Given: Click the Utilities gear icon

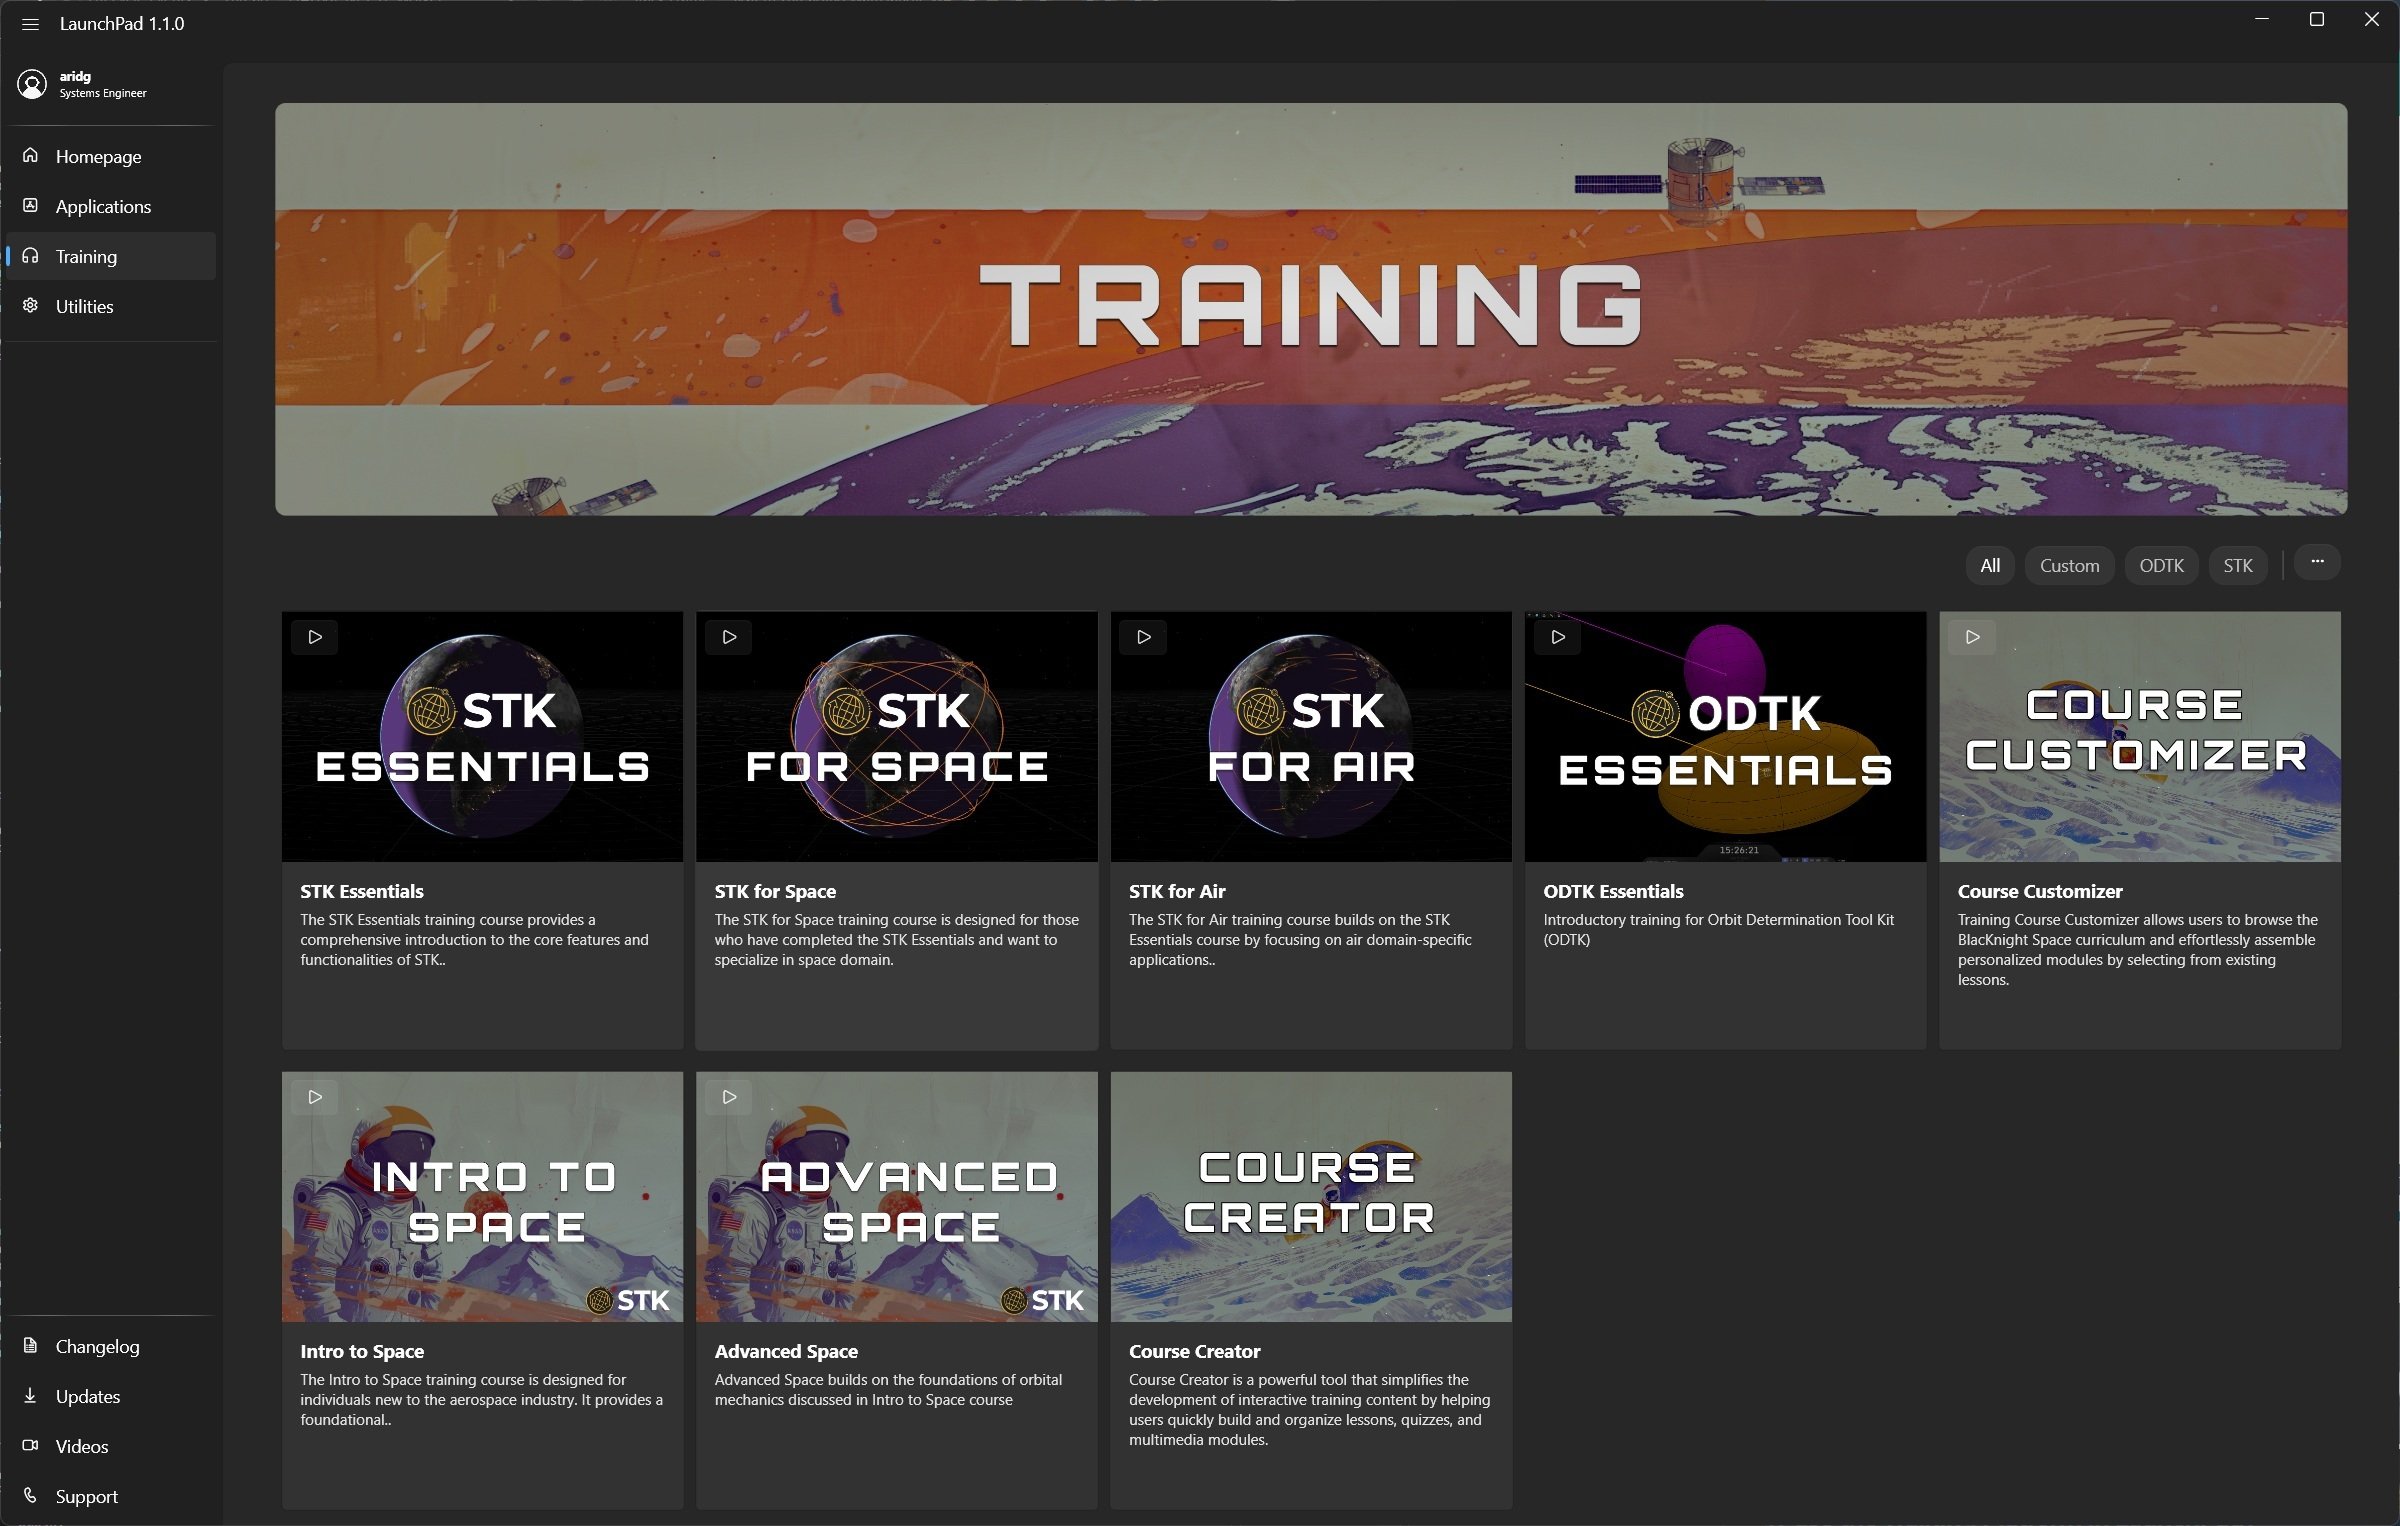Looking at the screenshot, I should pos(31,305).
